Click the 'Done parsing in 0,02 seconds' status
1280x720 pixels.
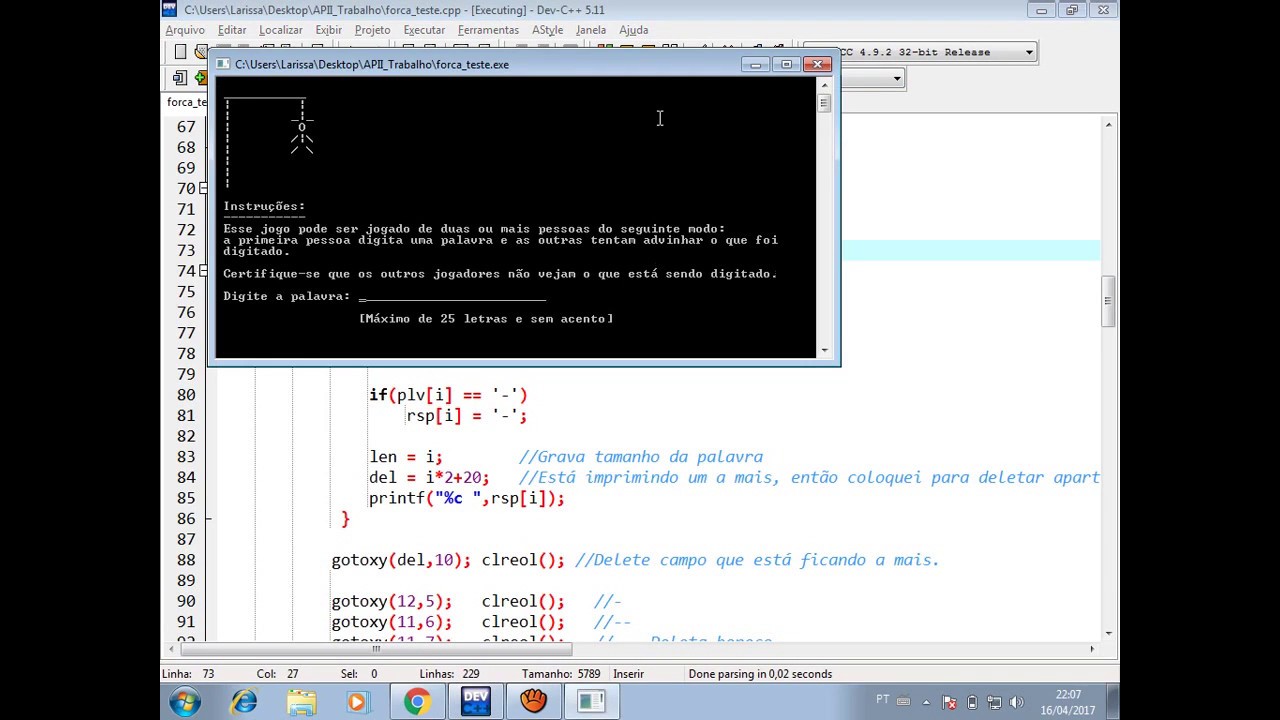tap(760, 674)
